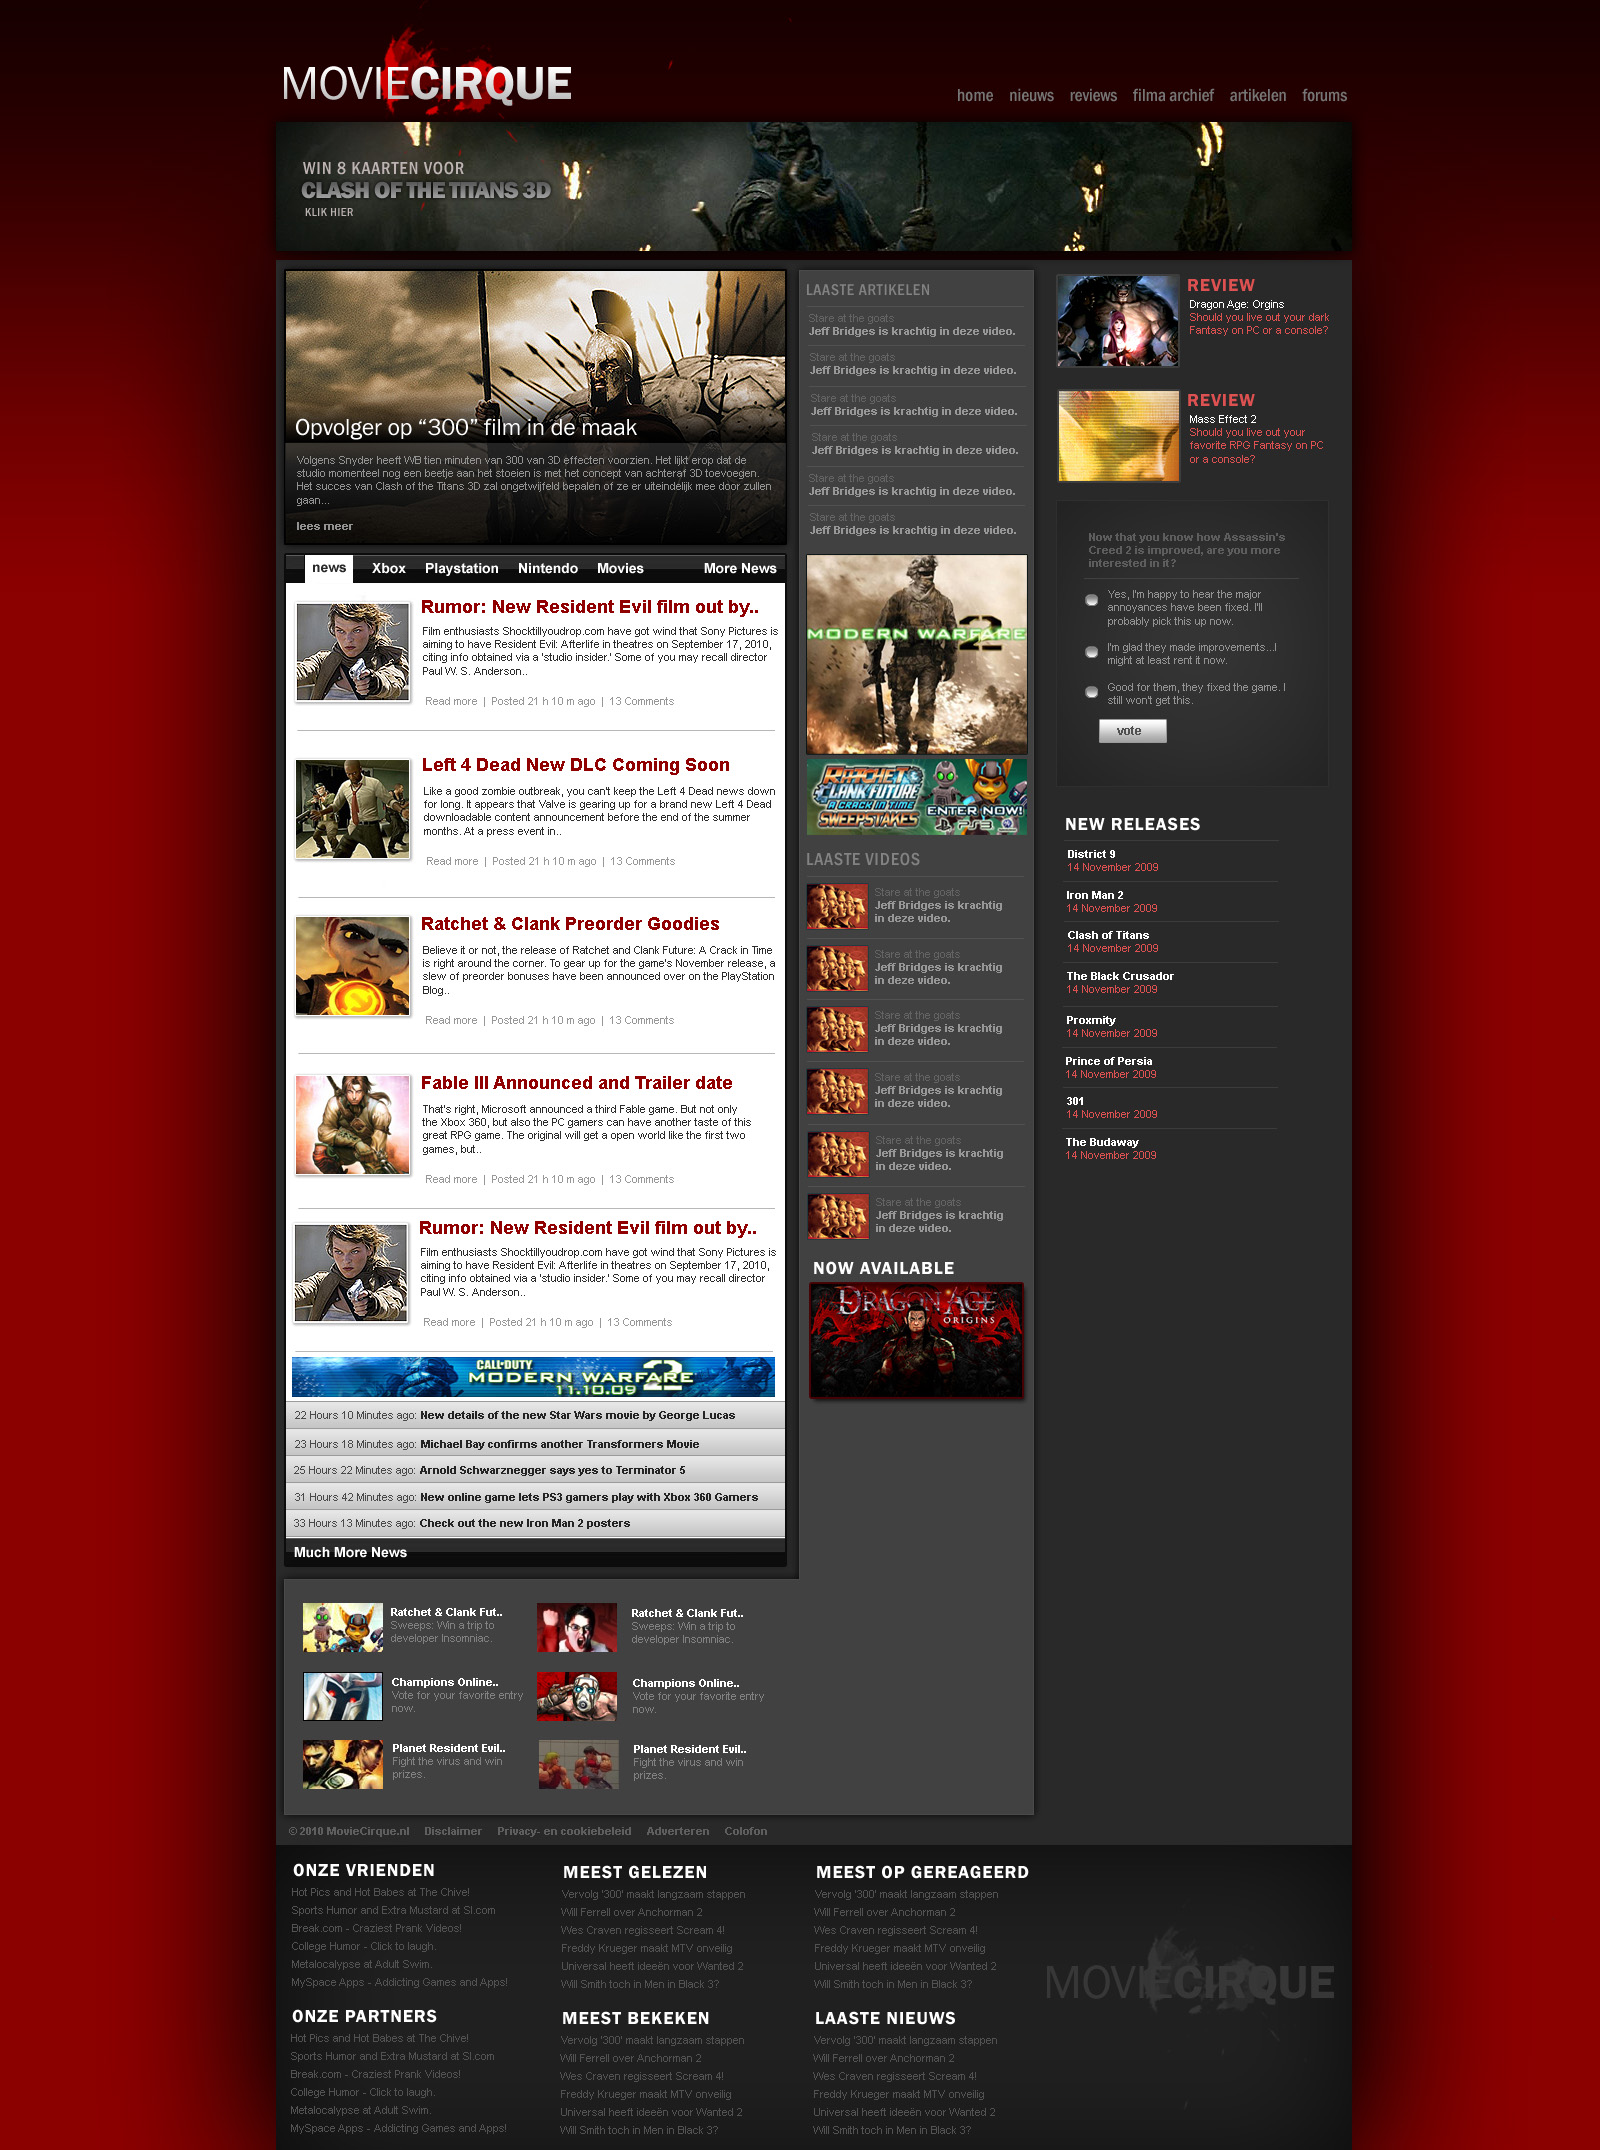
Task: Open the reviews navigation link
Action: 1093,96
